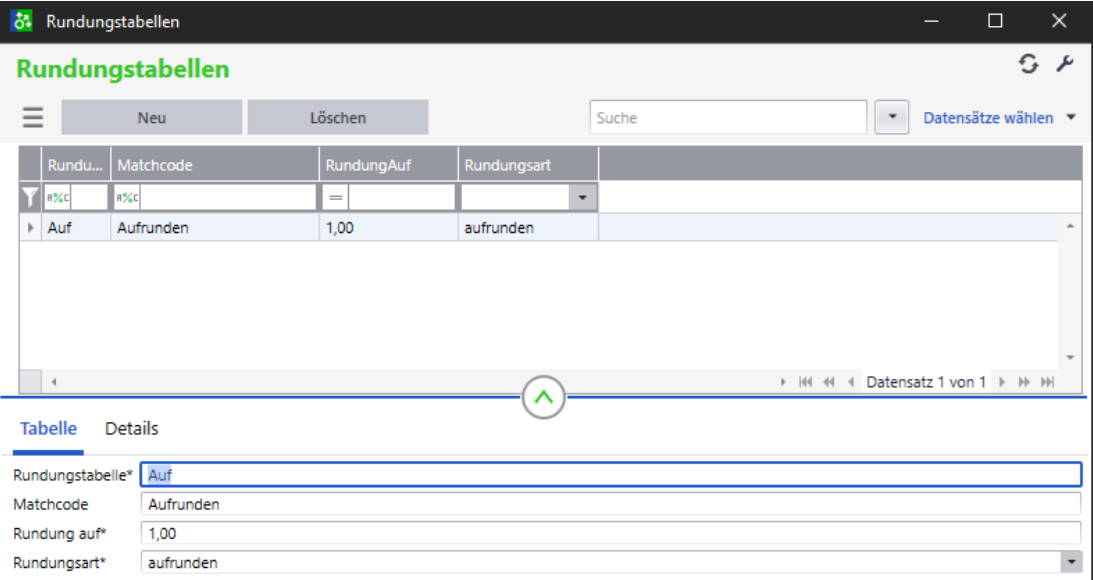Click the filter funnel icon in grid
This screenshot has width=1093, height=580.
coord(30,197)
